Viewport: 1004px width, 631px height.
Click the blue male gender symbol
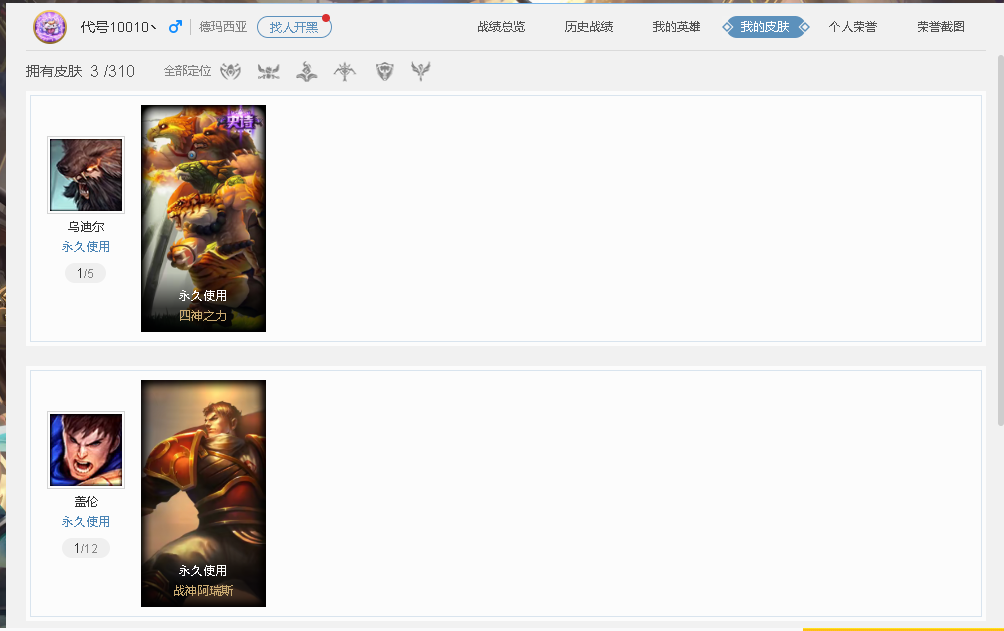pyautogui.click(x=175, y=27)
